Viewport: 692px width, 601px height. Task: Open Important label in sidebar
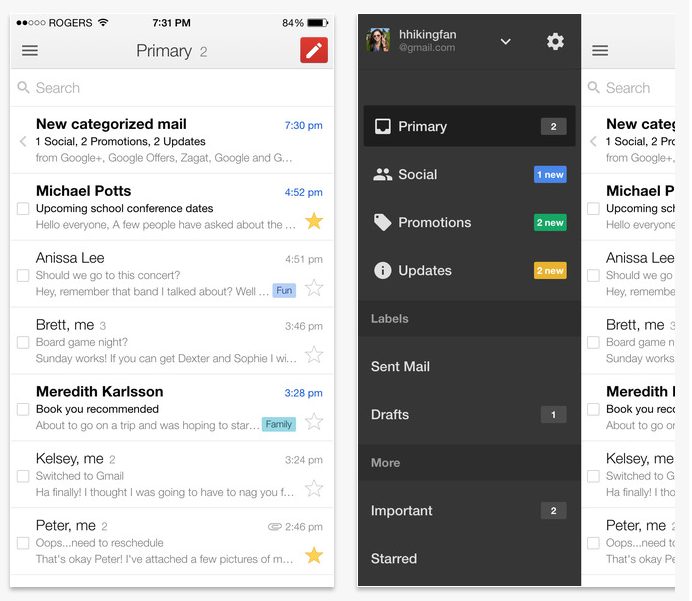(x=469, y=511)
